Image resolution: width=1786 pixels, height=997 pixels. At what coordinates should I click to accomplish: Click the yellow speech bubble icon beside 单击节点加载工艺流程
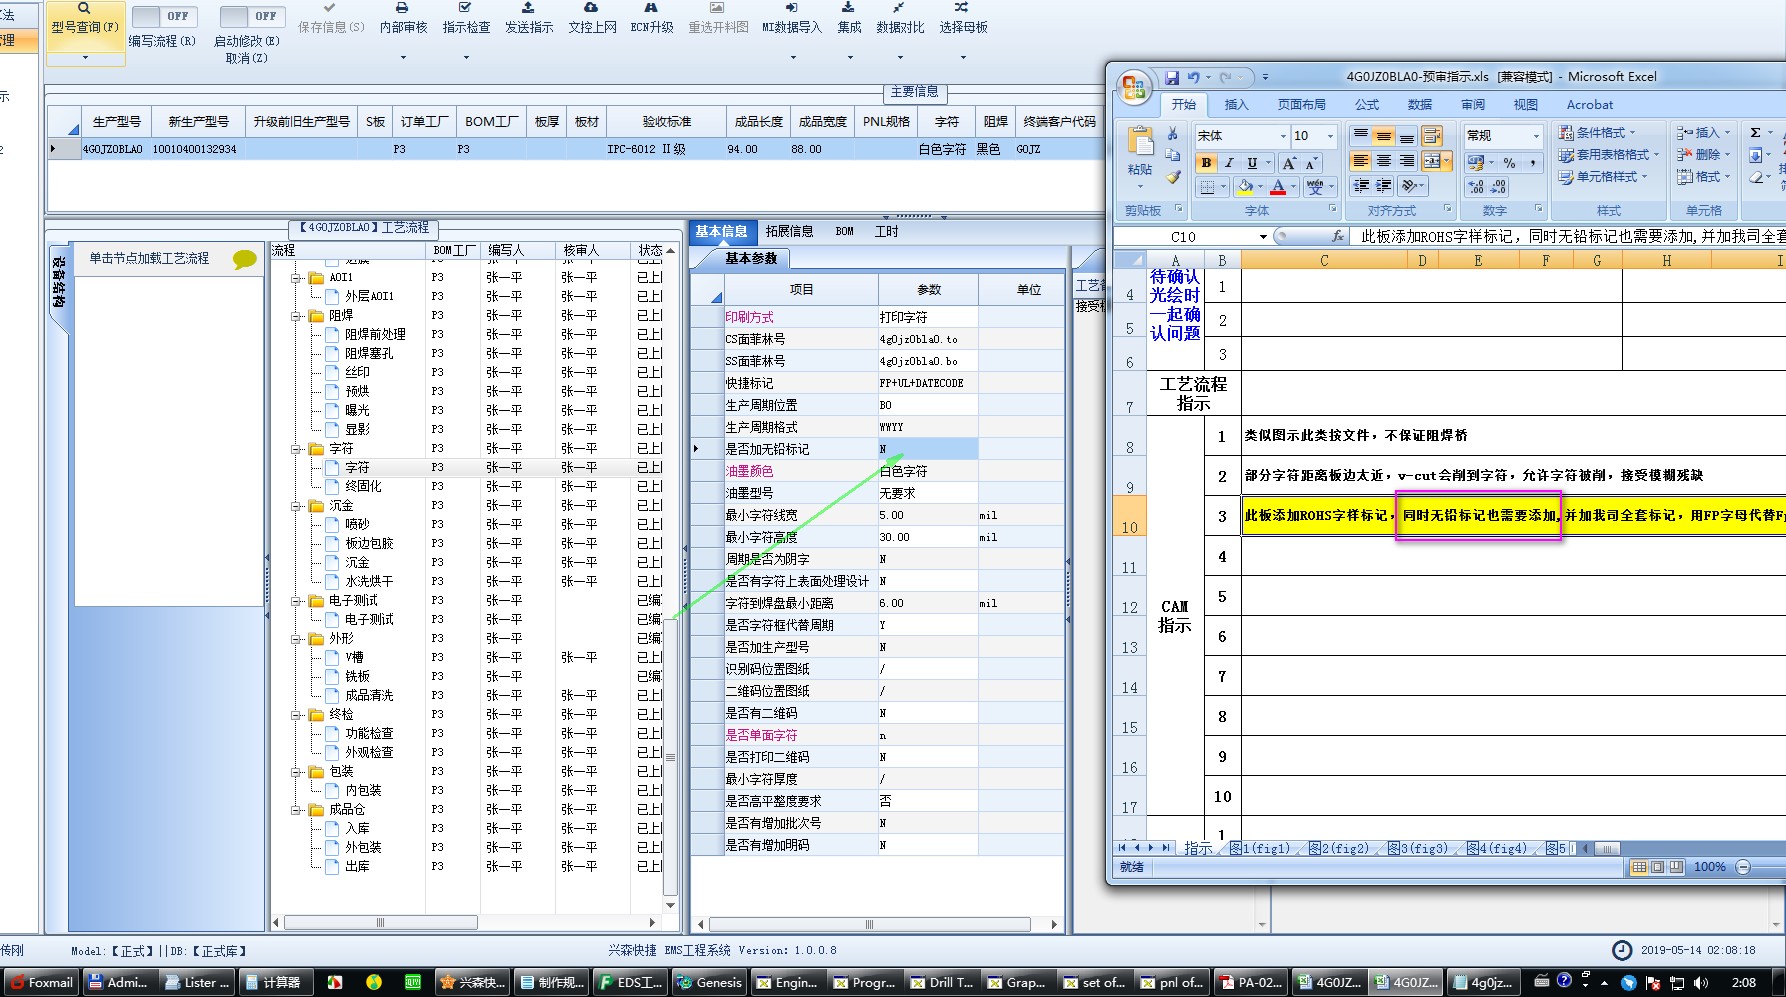click(x=244, y=260)
